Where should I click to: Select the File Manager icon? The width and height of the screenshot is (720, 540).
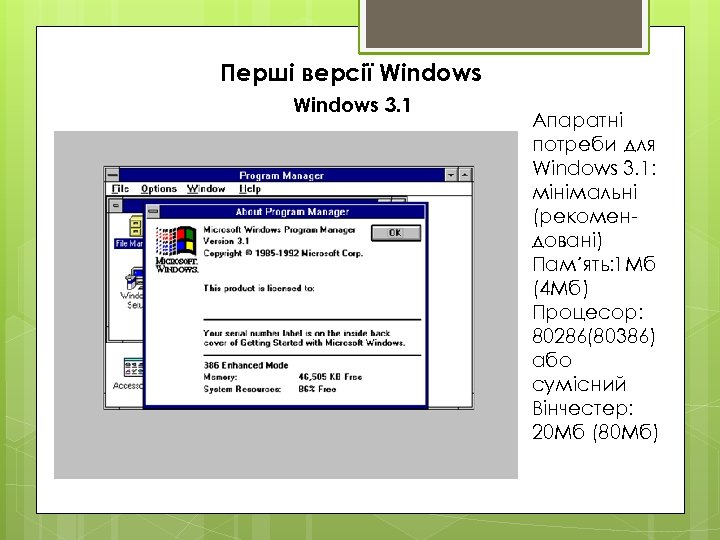[x=131, y=232]
